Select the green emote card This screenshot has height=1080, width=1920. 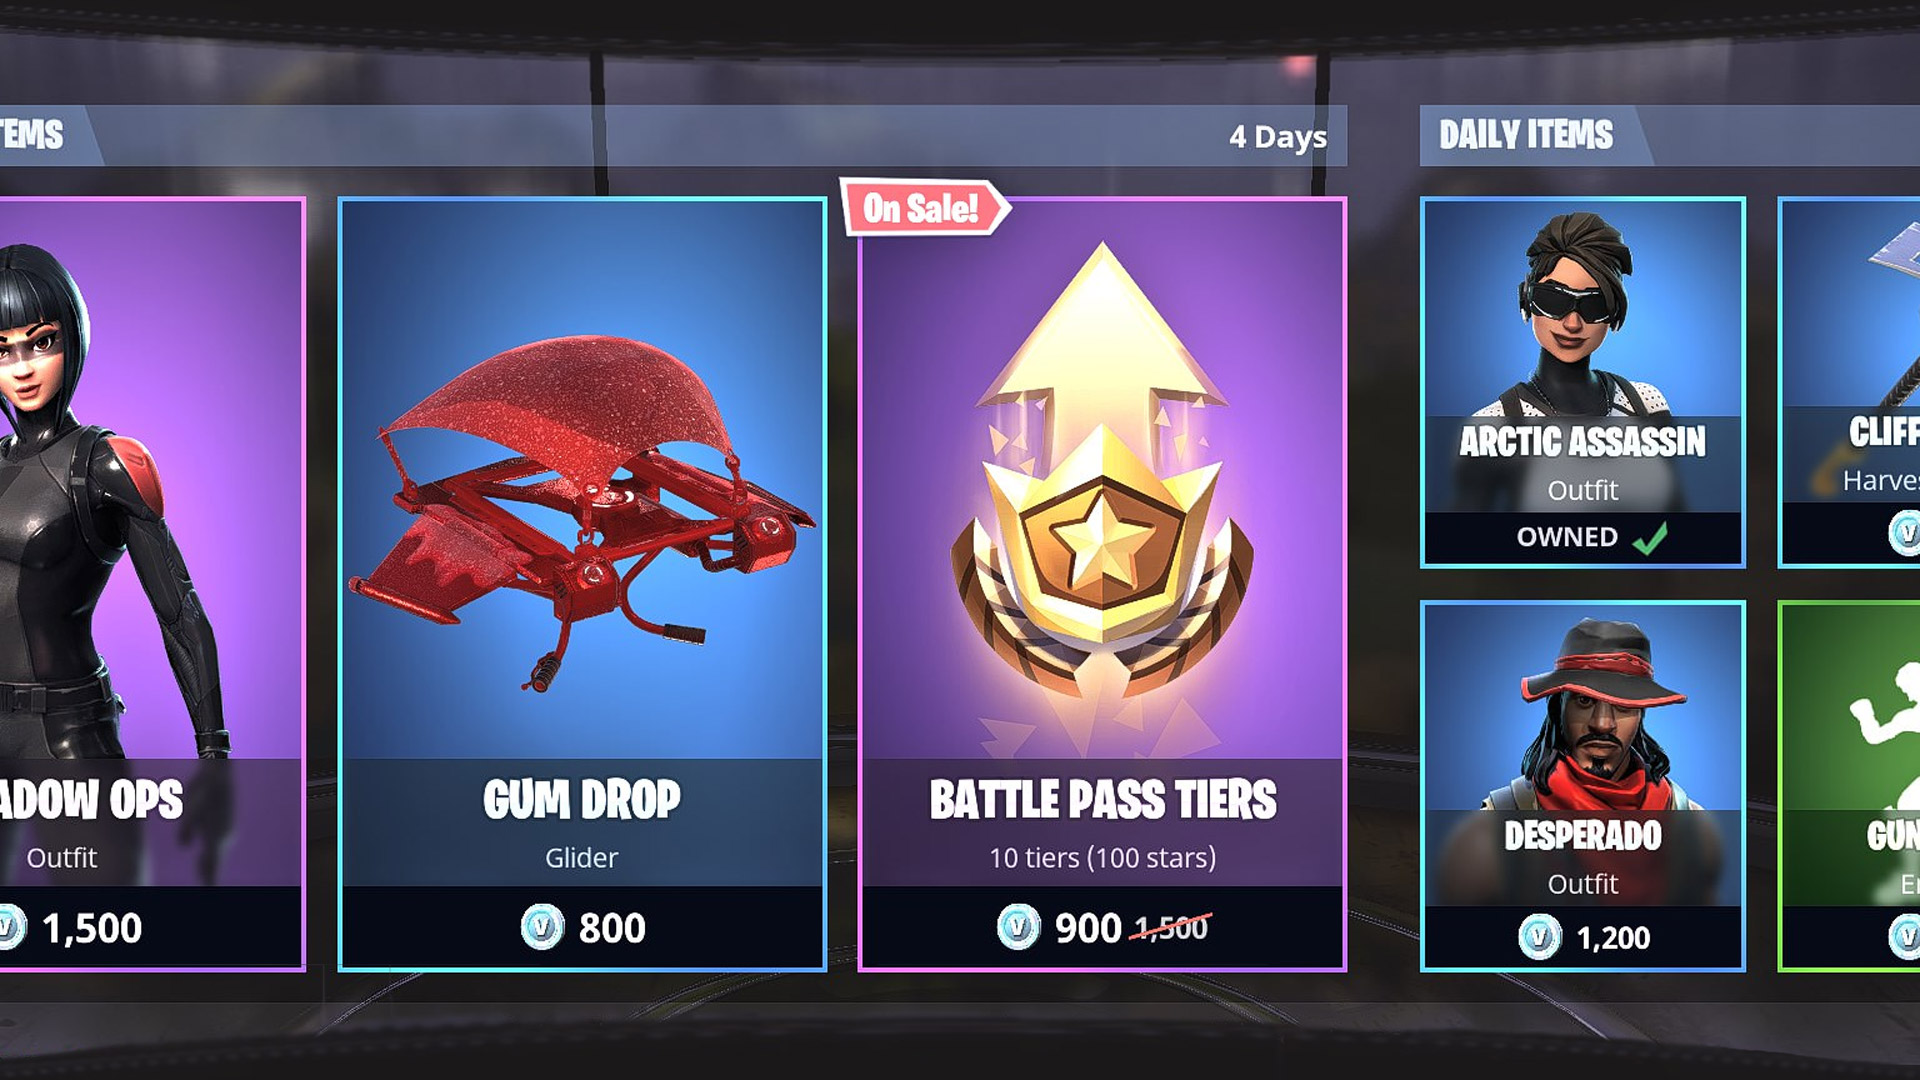(1849, 786)
